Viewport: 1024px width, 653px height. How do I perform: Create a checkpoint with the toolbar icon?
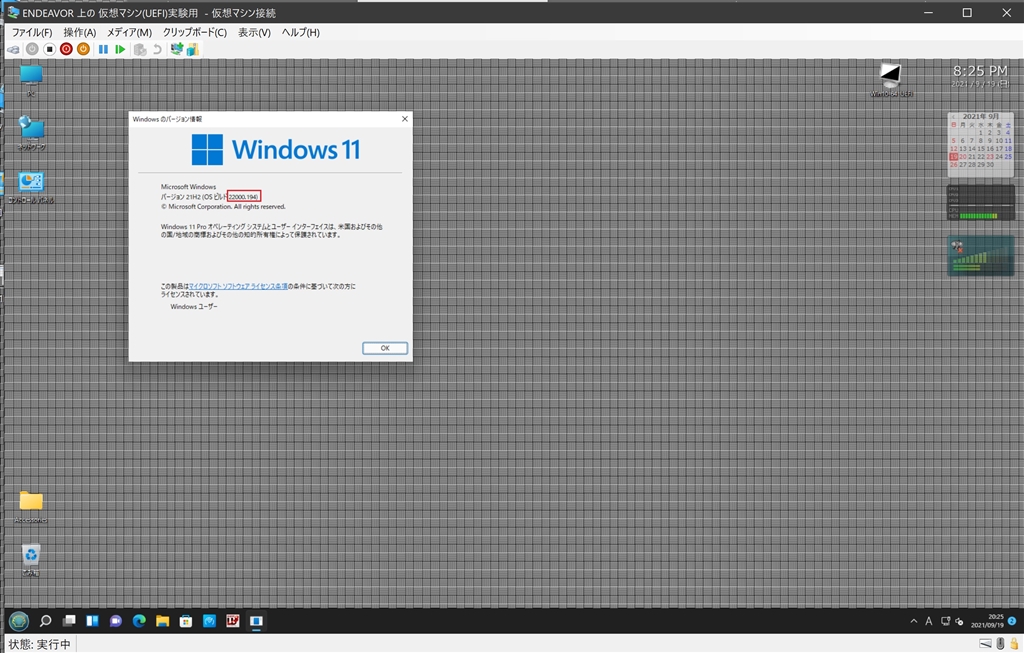click(140, 50)
